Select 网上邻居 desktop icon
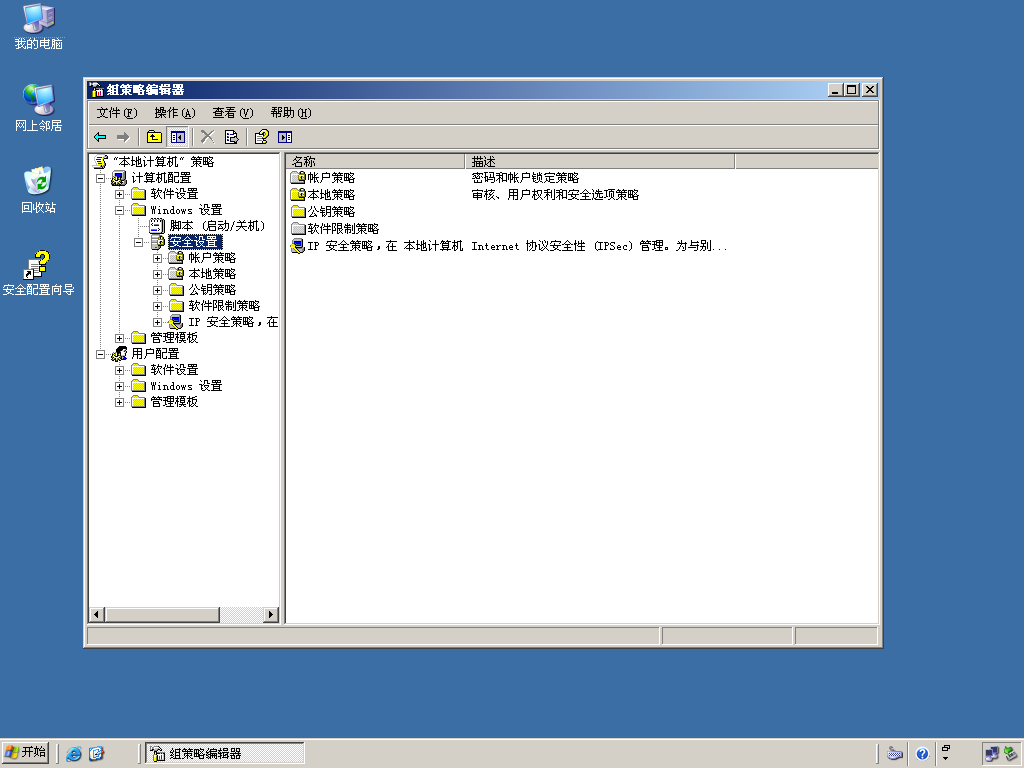Screen dimensions: 1024x768 click(x=39, y=108)
